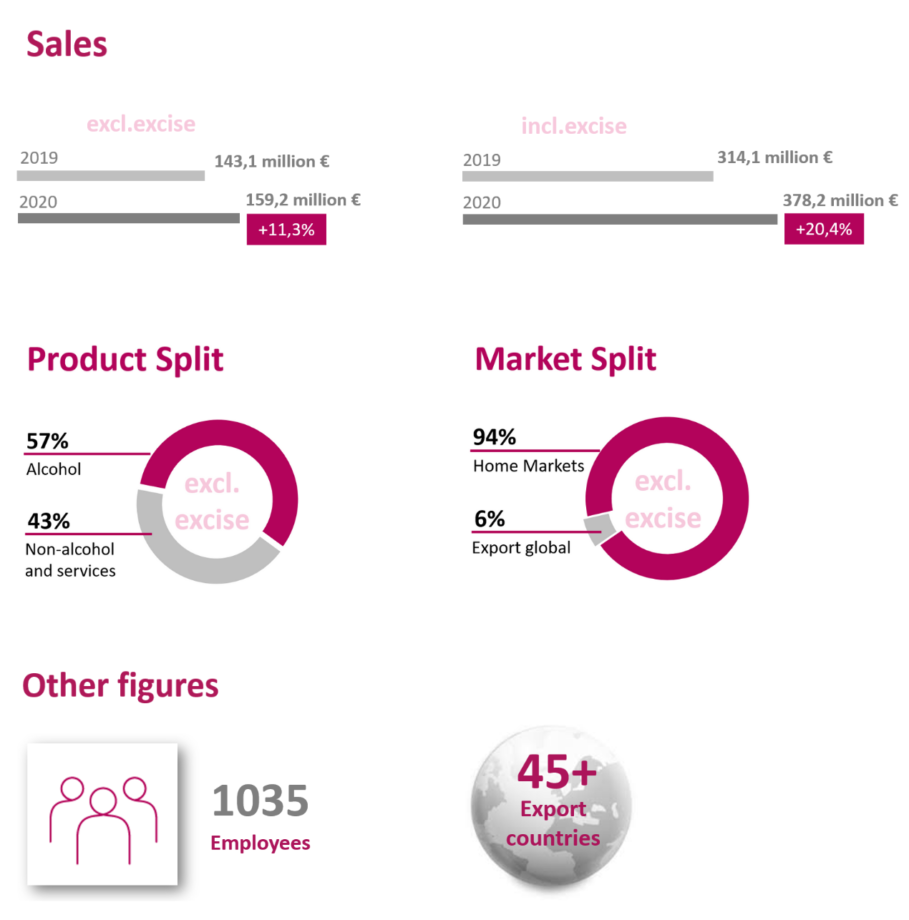The width and height of the screenshot is (909, 920).
Task: Click the 94% Home Markets label
Action: (x=528, y=451)
